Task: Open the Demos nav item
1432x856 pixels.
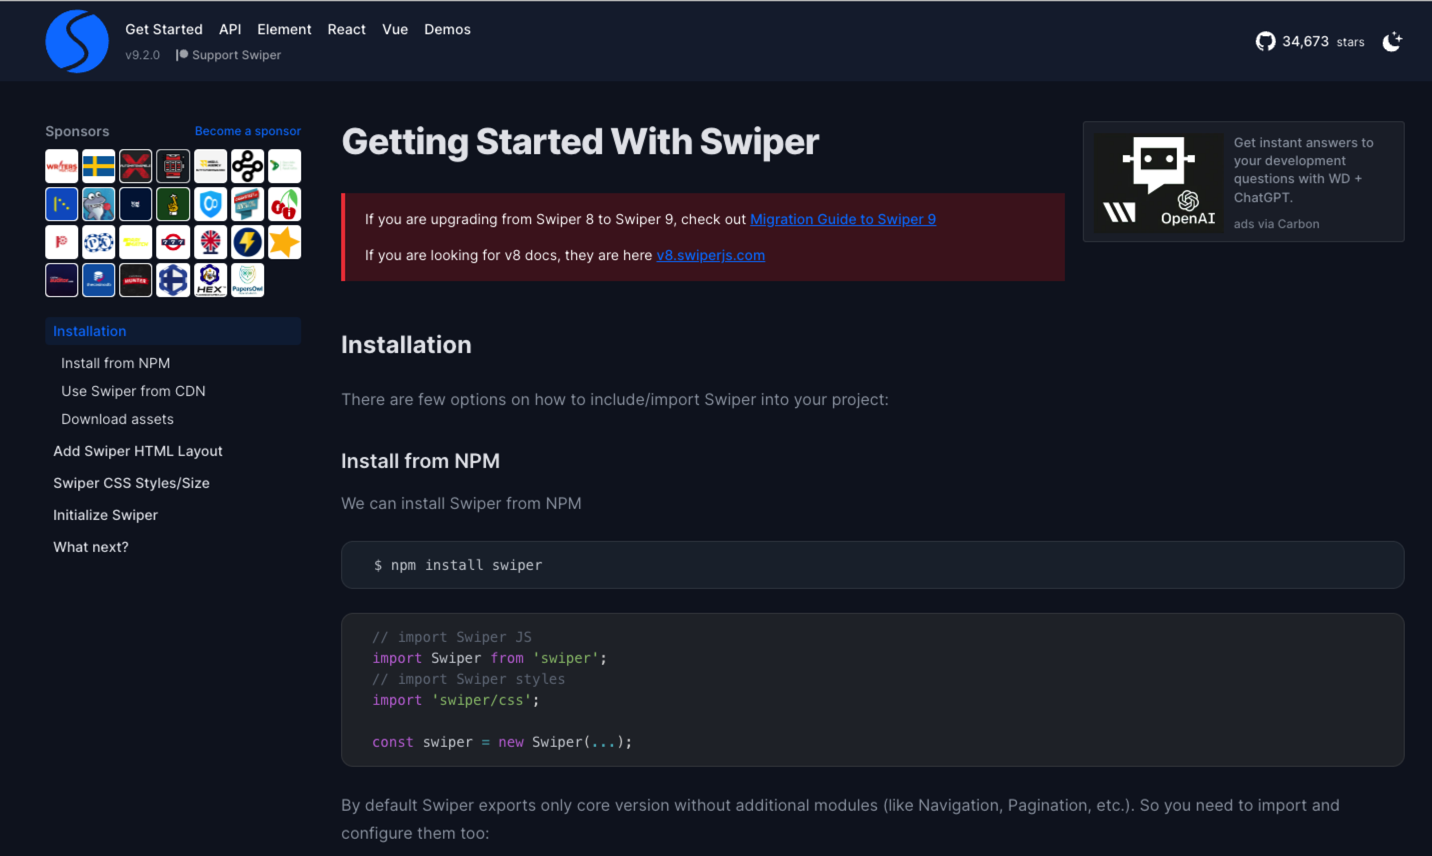Action: coord(447,29)
